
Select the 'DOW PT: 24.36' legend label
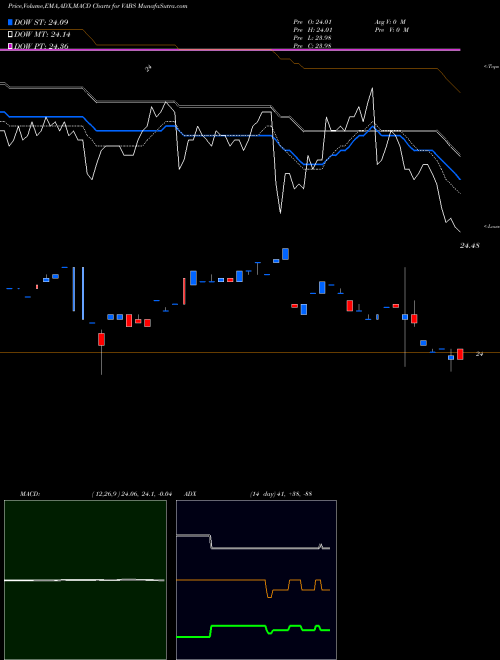point(41,46)
